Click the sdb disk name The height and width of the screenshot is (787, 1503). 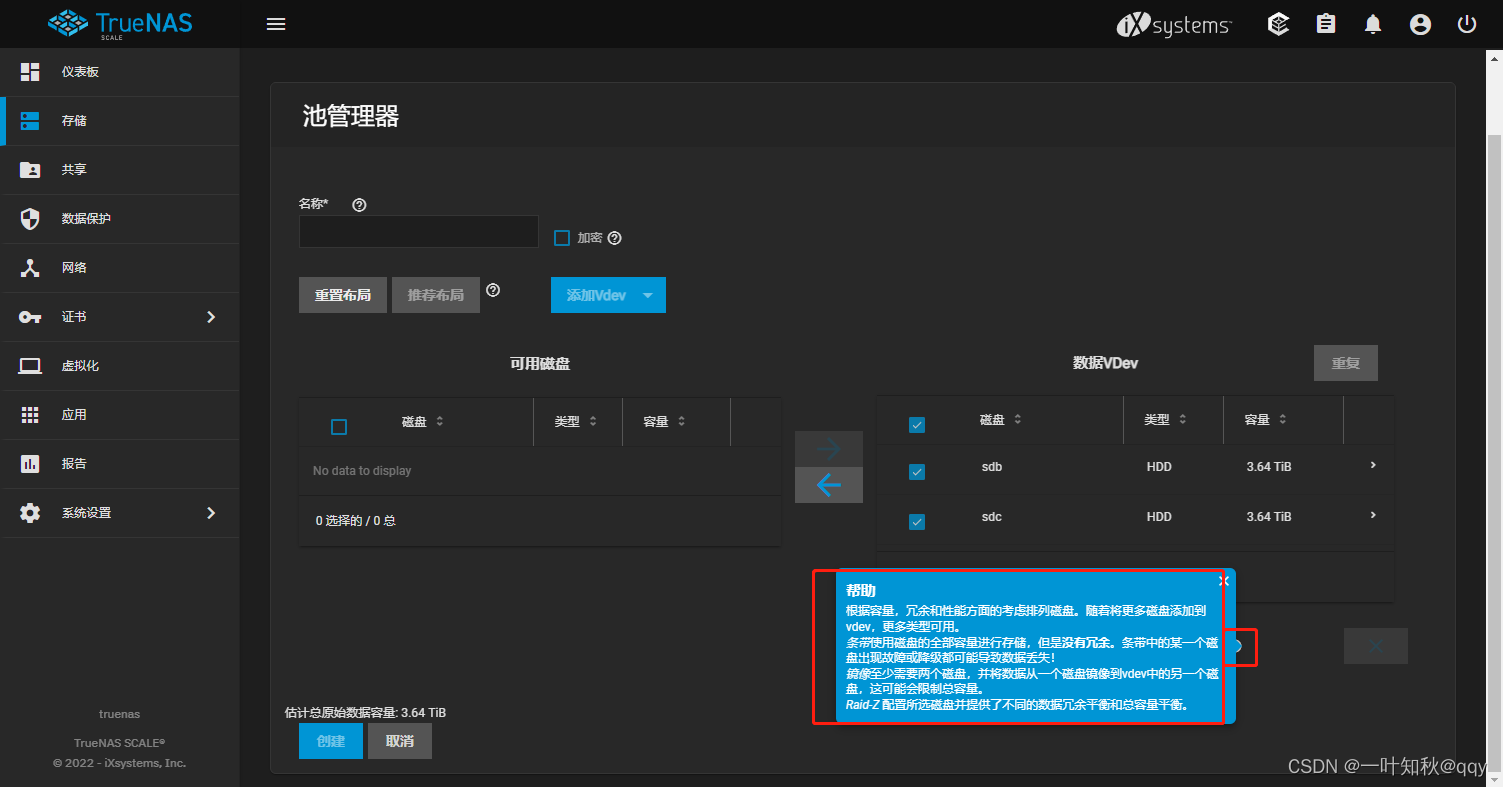coord(992,467)
